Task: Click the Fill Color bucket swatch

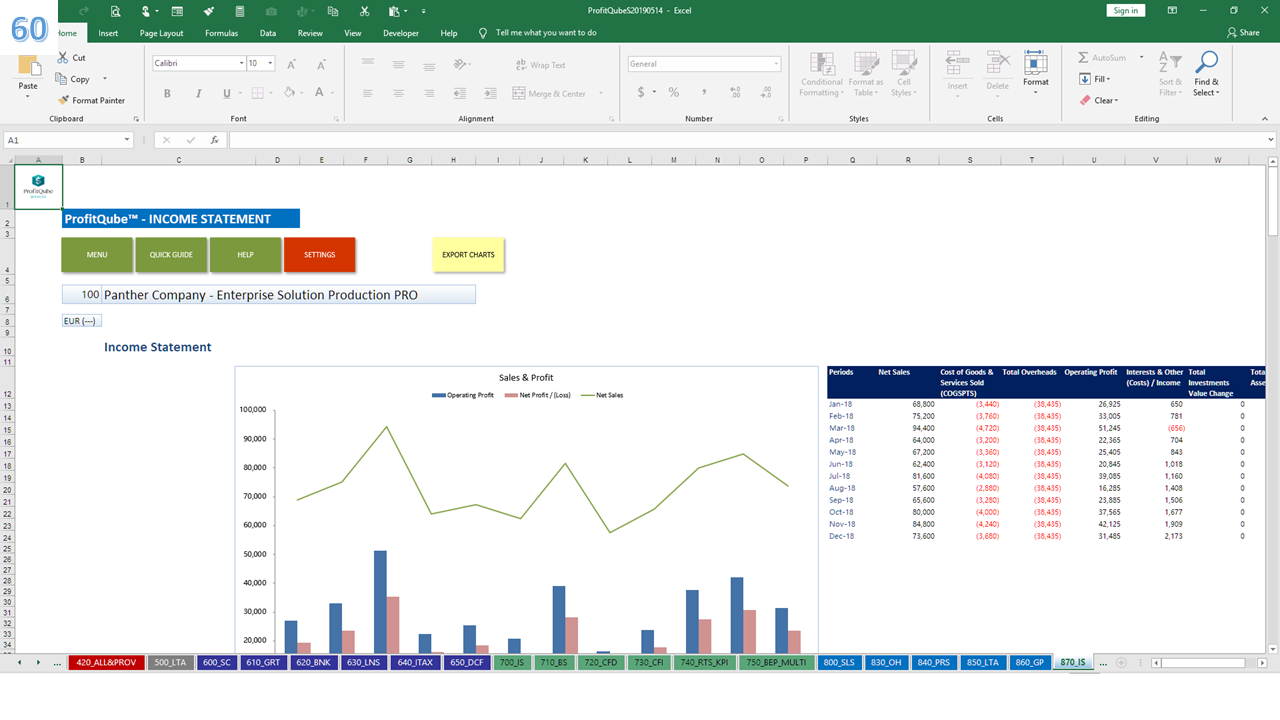Action: pos(289,93)
